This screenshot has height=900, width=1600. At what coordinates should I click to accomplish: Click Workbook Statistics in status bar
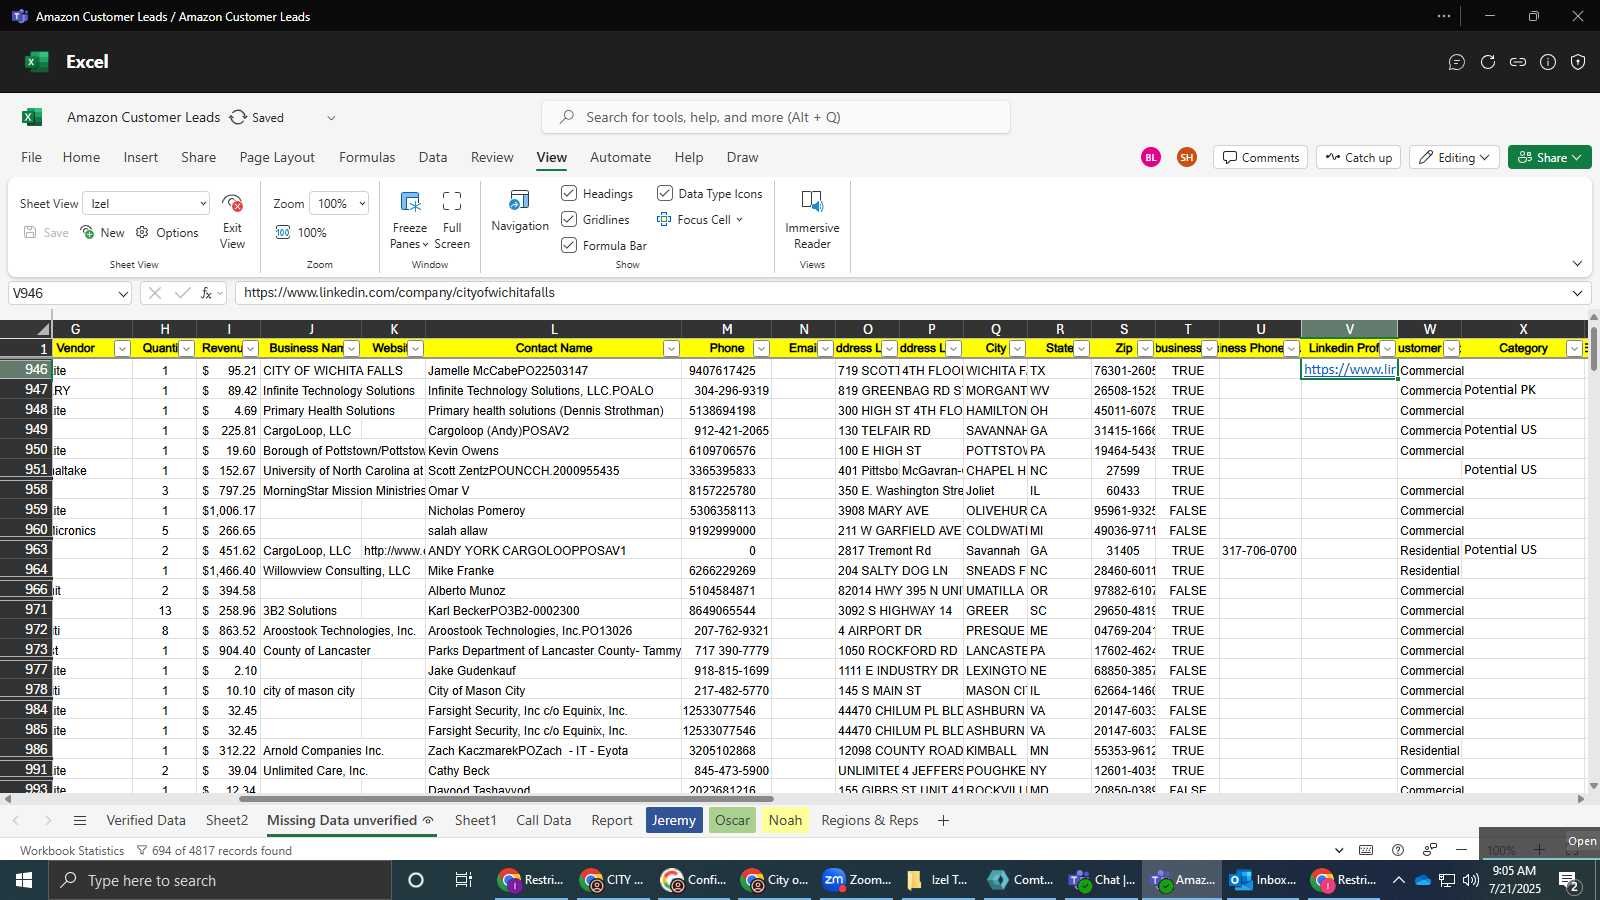(x=72, y=850)
